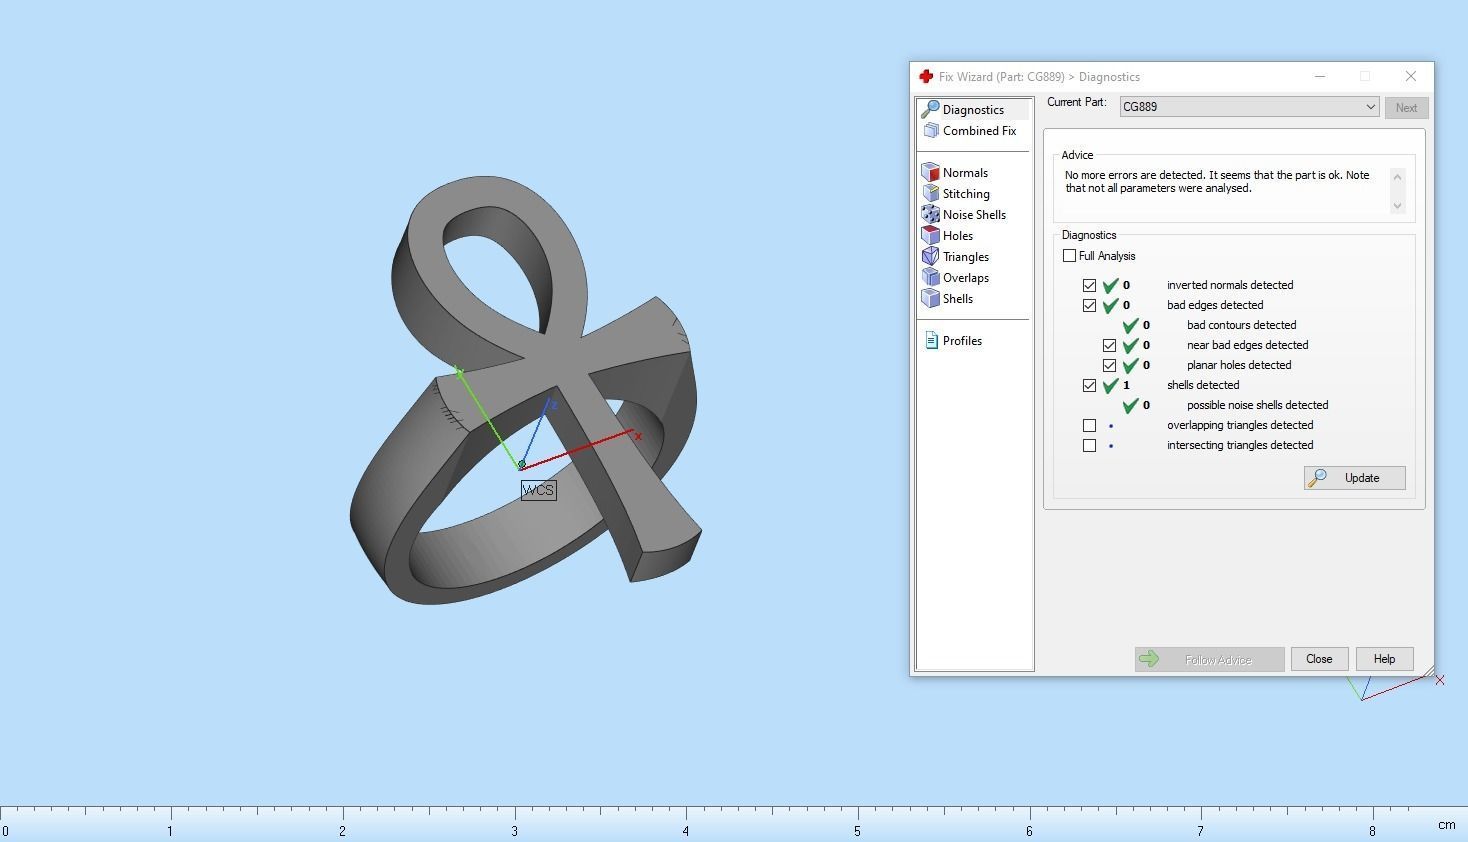This screenshot has width=1468, height=842.
Task: Switch to the Shells page
Action: (957, 299)
